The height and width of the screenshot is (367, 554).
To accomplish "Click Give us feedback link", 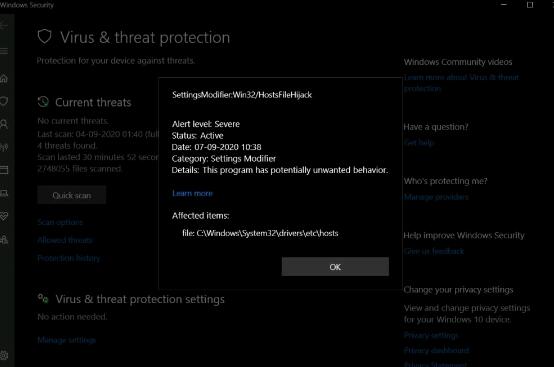I will tap(434, 251).
